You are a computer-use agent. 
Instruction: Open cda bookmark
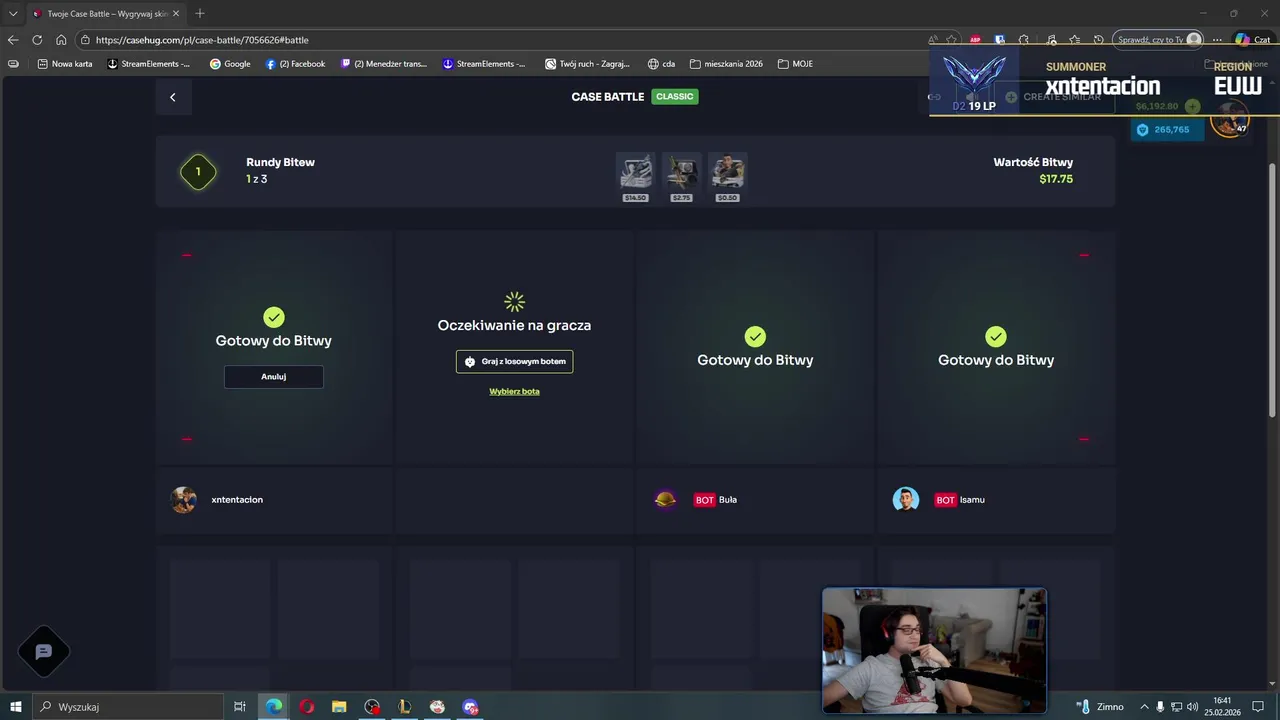661,64
